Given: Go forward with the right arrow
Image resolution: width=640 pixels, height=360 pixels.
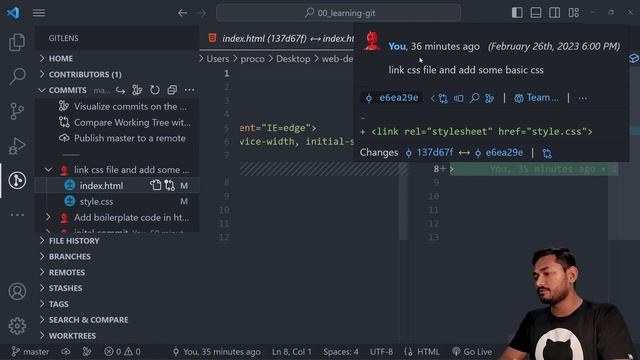Looking at the screenshot, I should [x=202, y=13].
